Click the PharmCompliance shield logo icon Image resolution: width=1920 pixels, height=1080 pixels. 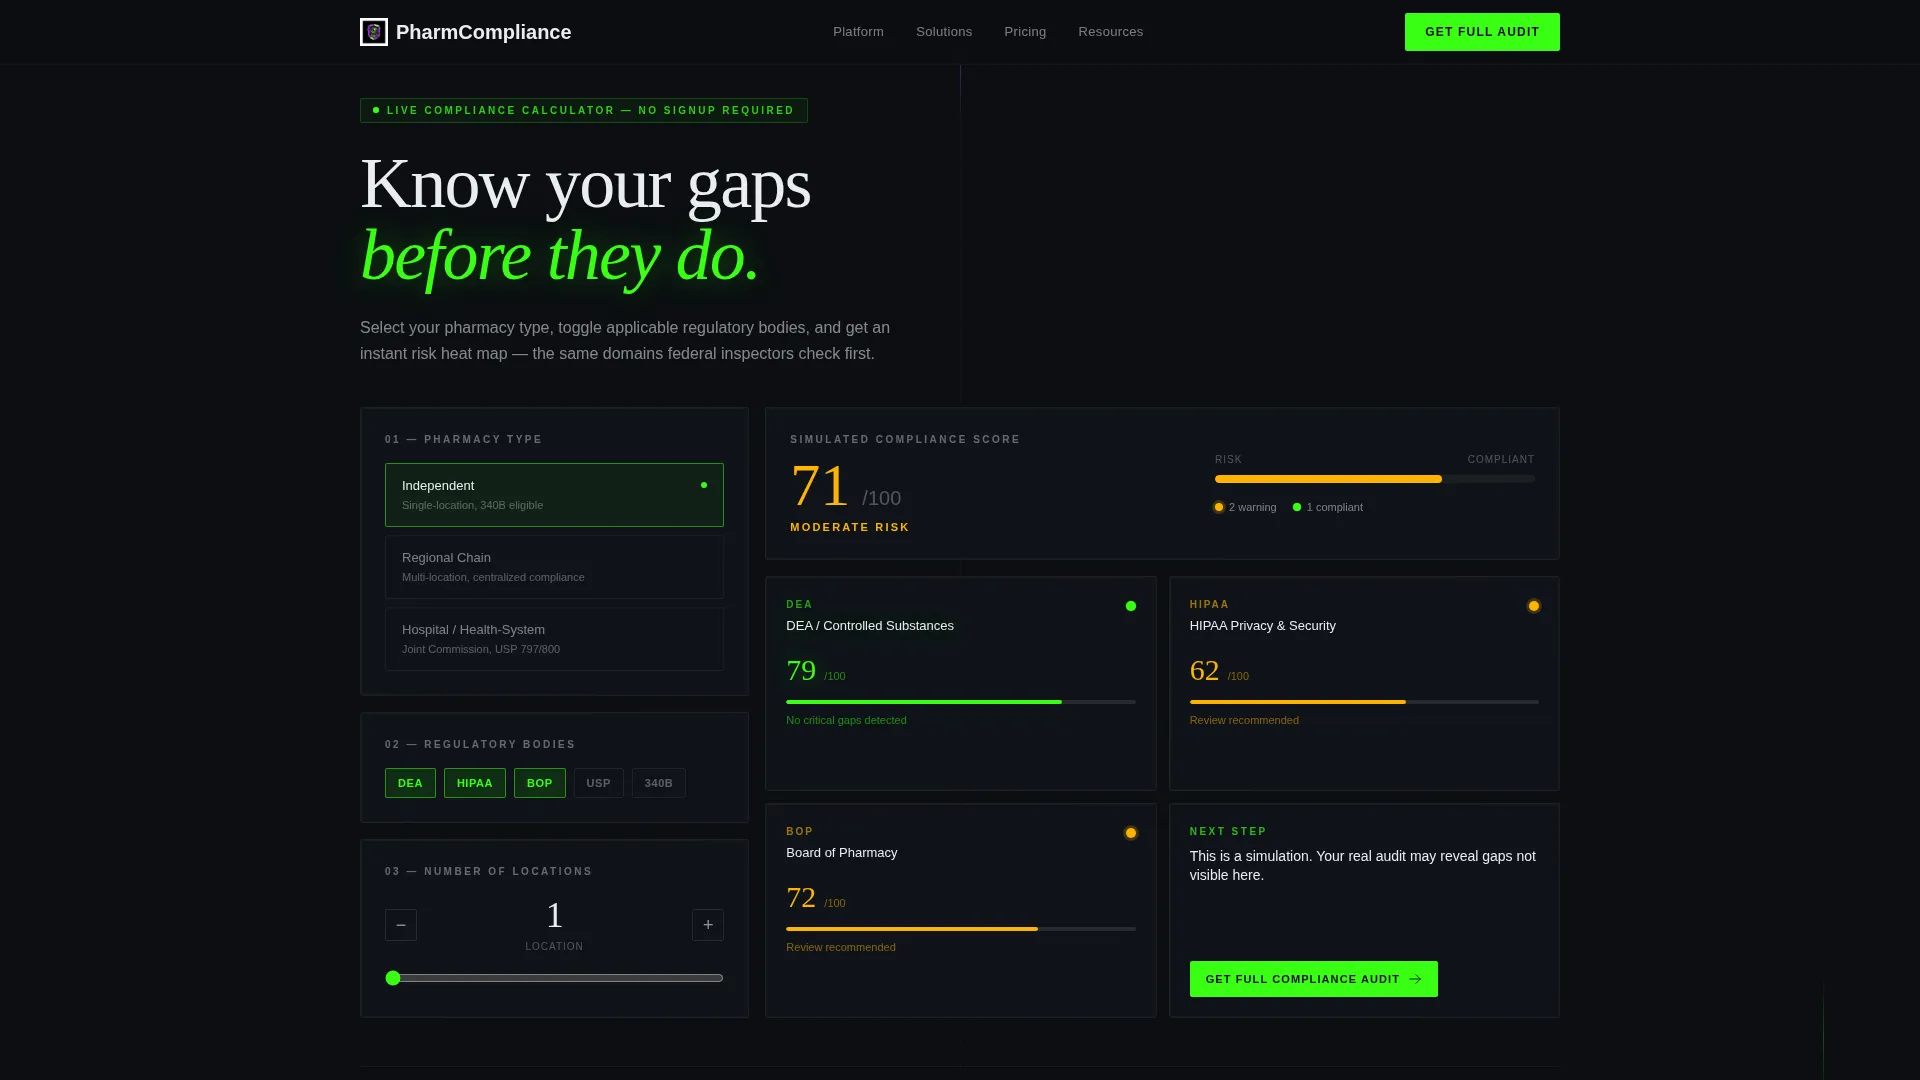(x=374, y=32)
